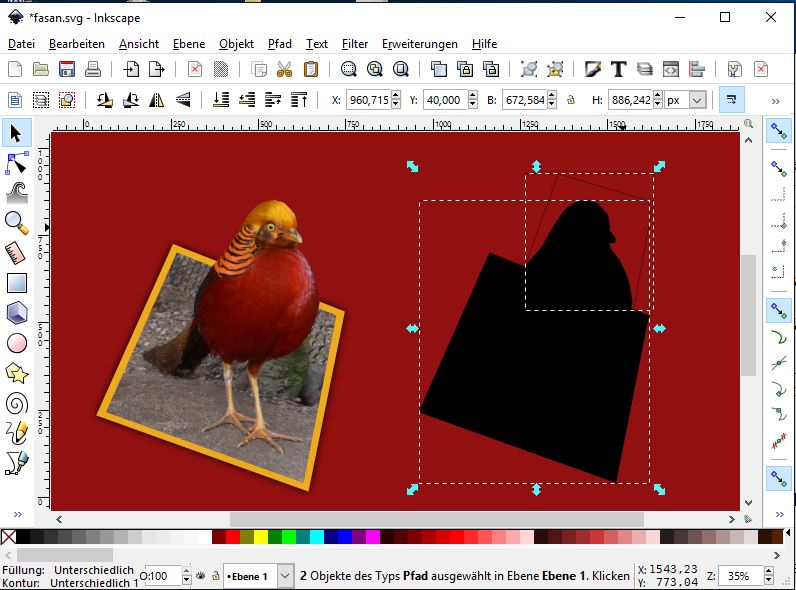Viewport: 796px width, 590px height.
Task: Select the Node editing tool
Action: coord(16,162)
